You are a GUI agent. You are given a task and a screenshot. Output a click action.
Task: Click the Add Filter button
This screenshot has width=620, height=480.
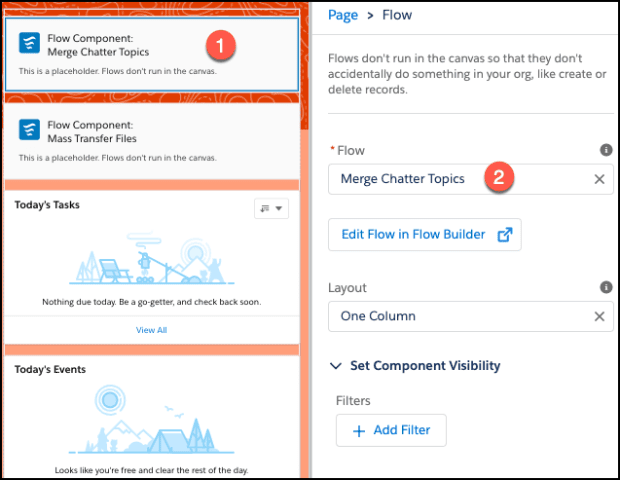(391, 431)
